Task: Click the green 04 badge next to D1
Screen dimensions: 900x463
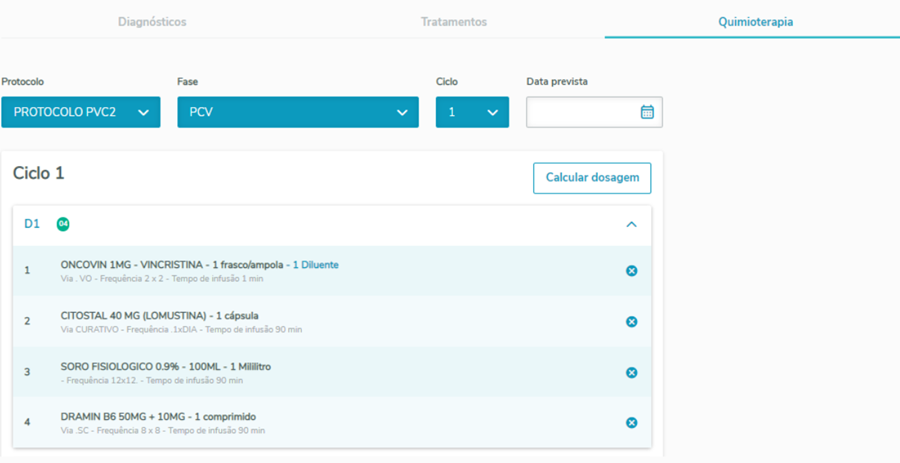Action: (x=63, y=224)
